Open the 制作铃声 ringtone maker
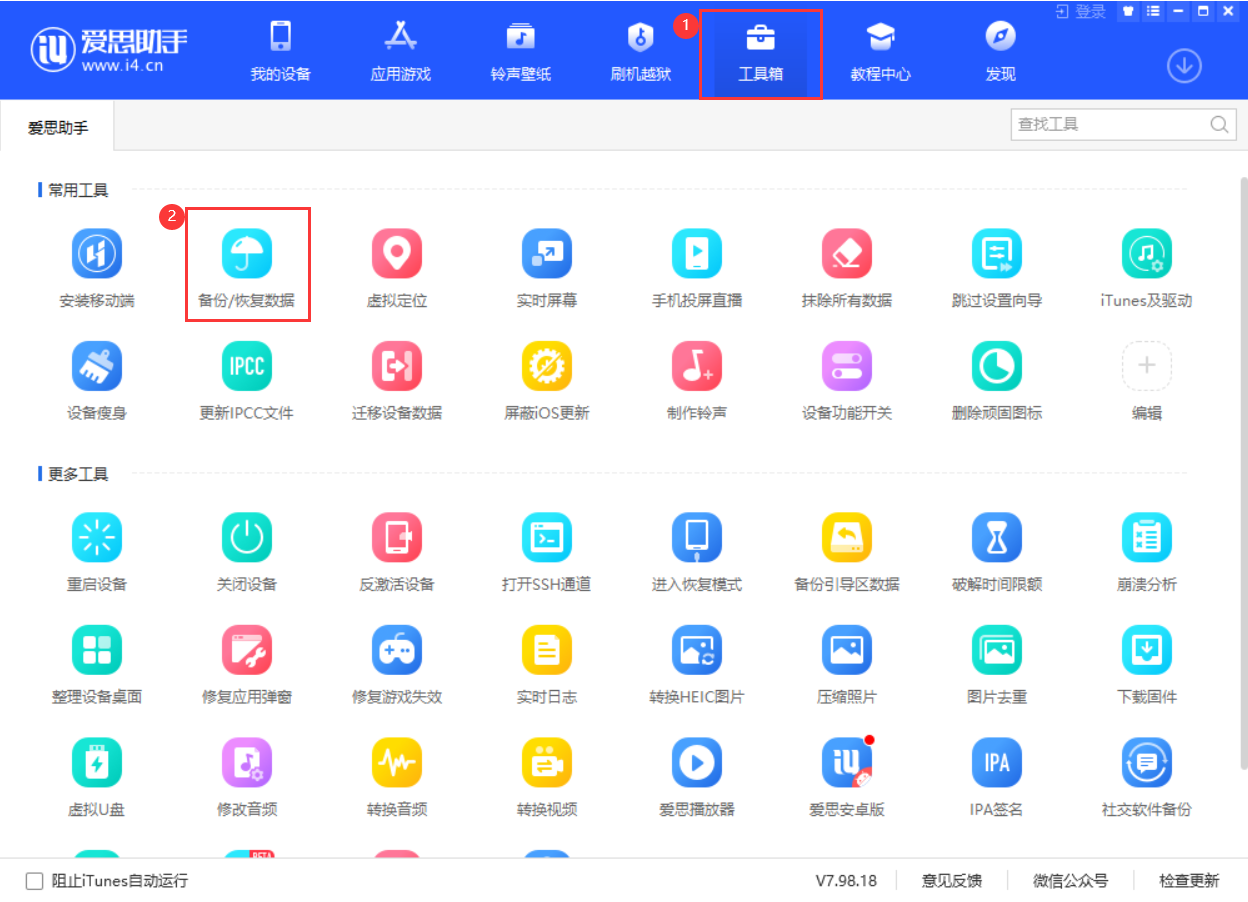Viewport: 1248px width, 902px height. tap(697, 377)
